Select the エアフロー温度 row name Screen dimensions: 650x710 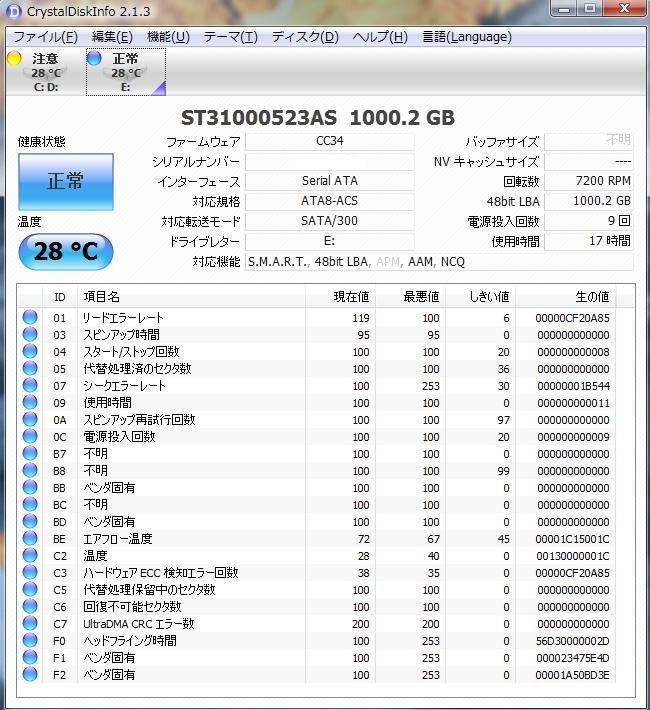[x=118, y=539]
